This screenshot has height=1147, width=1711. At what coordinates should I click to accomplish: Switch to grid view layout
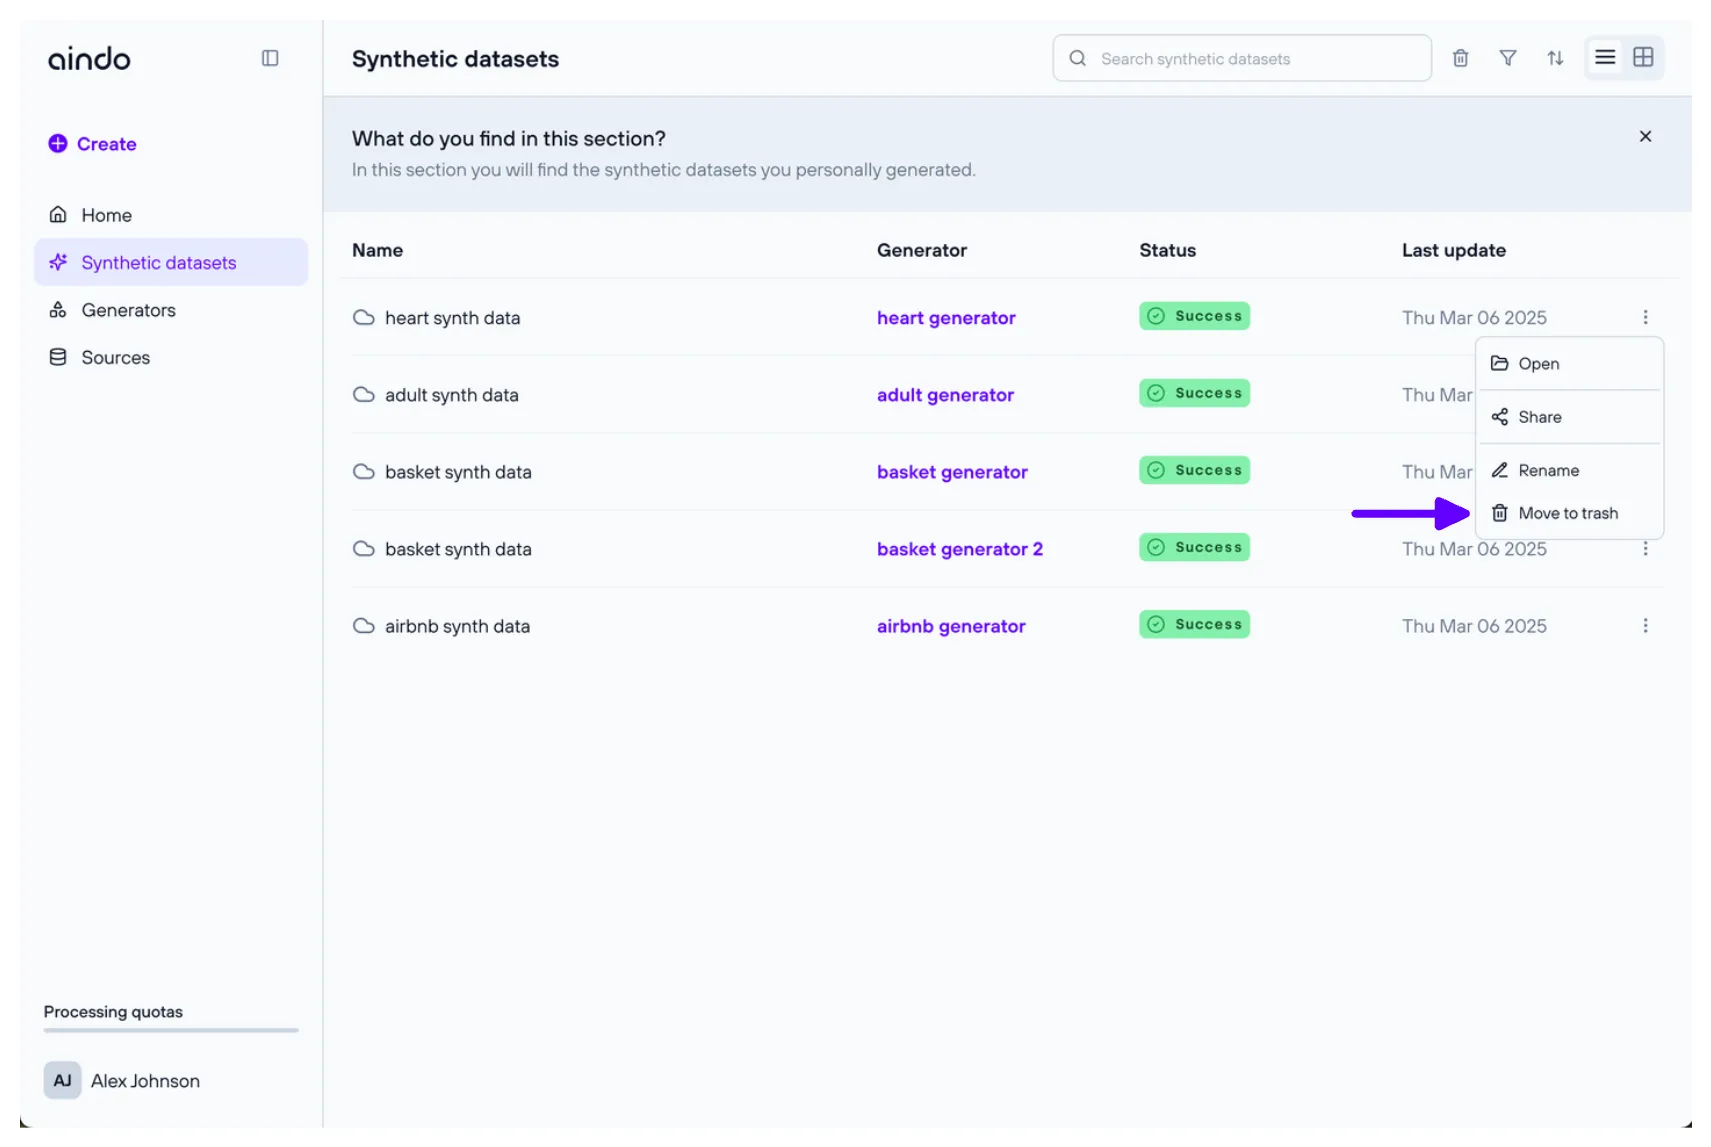(1642, 58)
